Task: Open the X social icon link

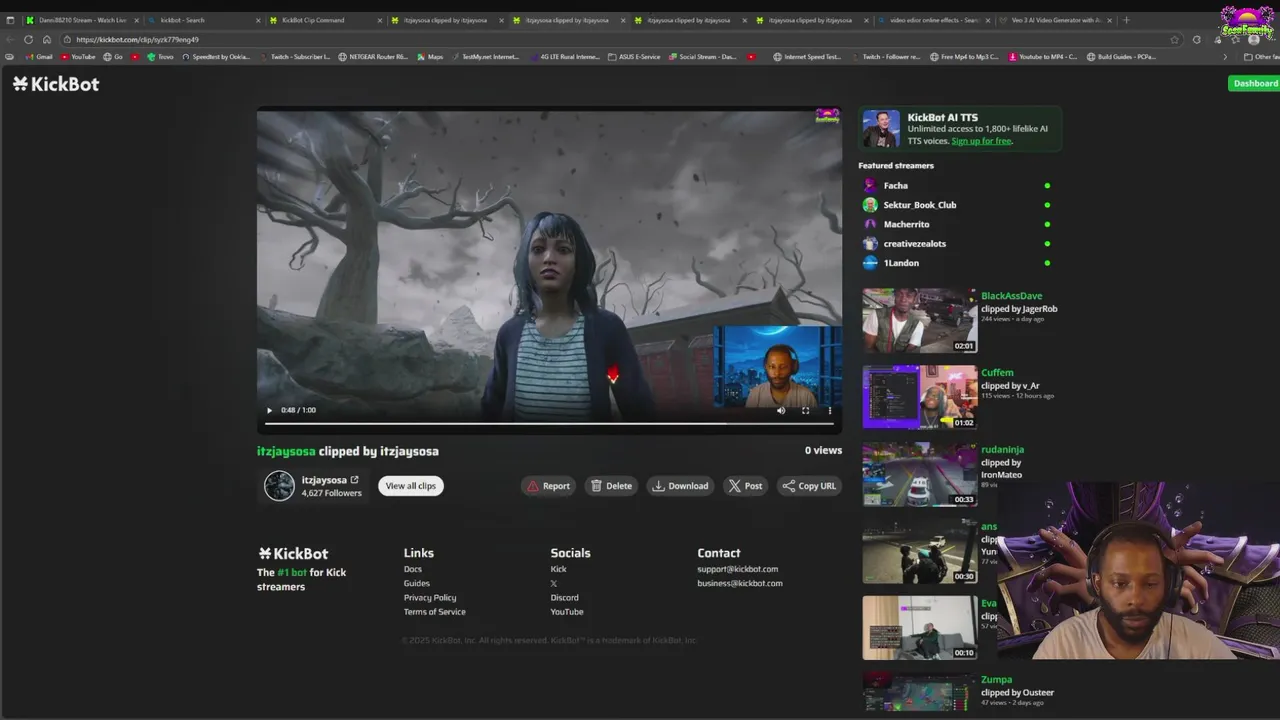Action: coord(554,583)
